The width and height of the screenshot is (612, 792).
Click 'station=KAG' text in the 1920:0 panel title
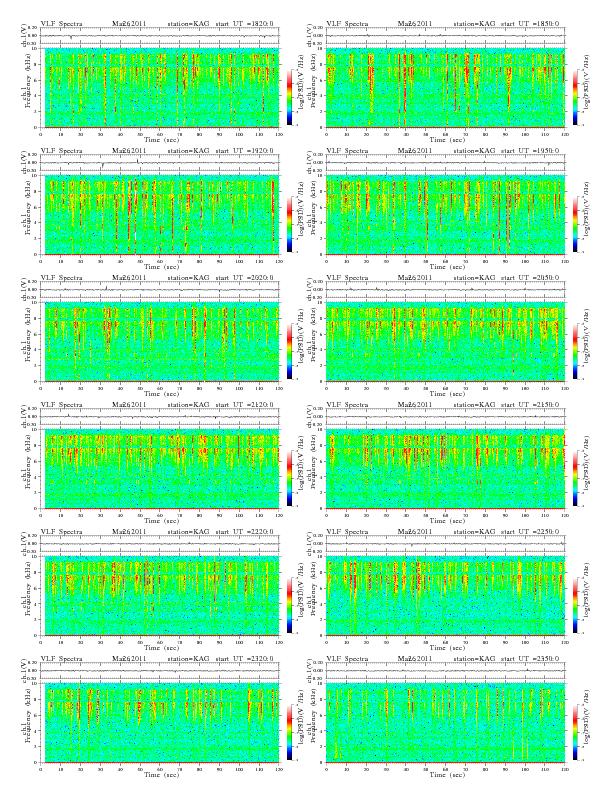tap(188, 151)
